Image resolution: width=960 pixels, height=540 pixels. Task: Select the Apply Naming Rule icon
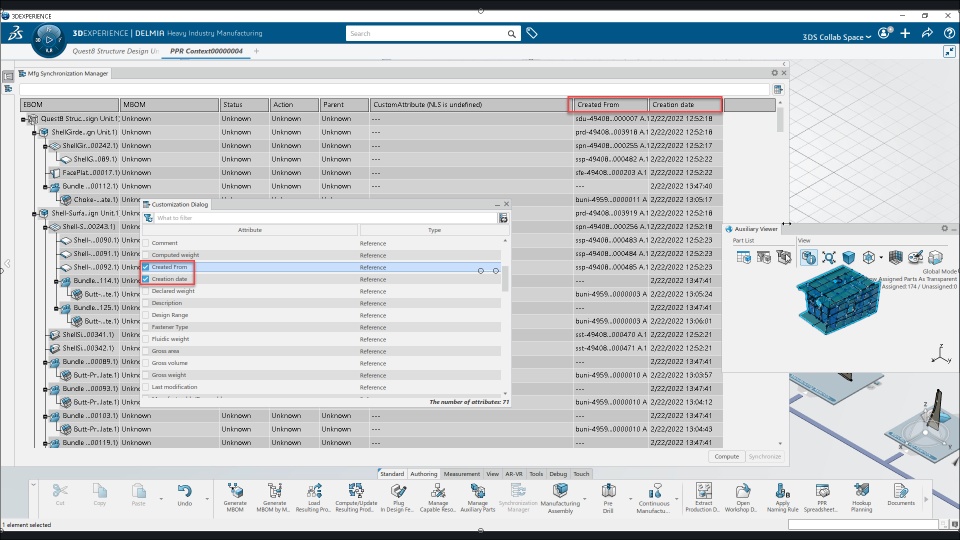tap(782, 491)
